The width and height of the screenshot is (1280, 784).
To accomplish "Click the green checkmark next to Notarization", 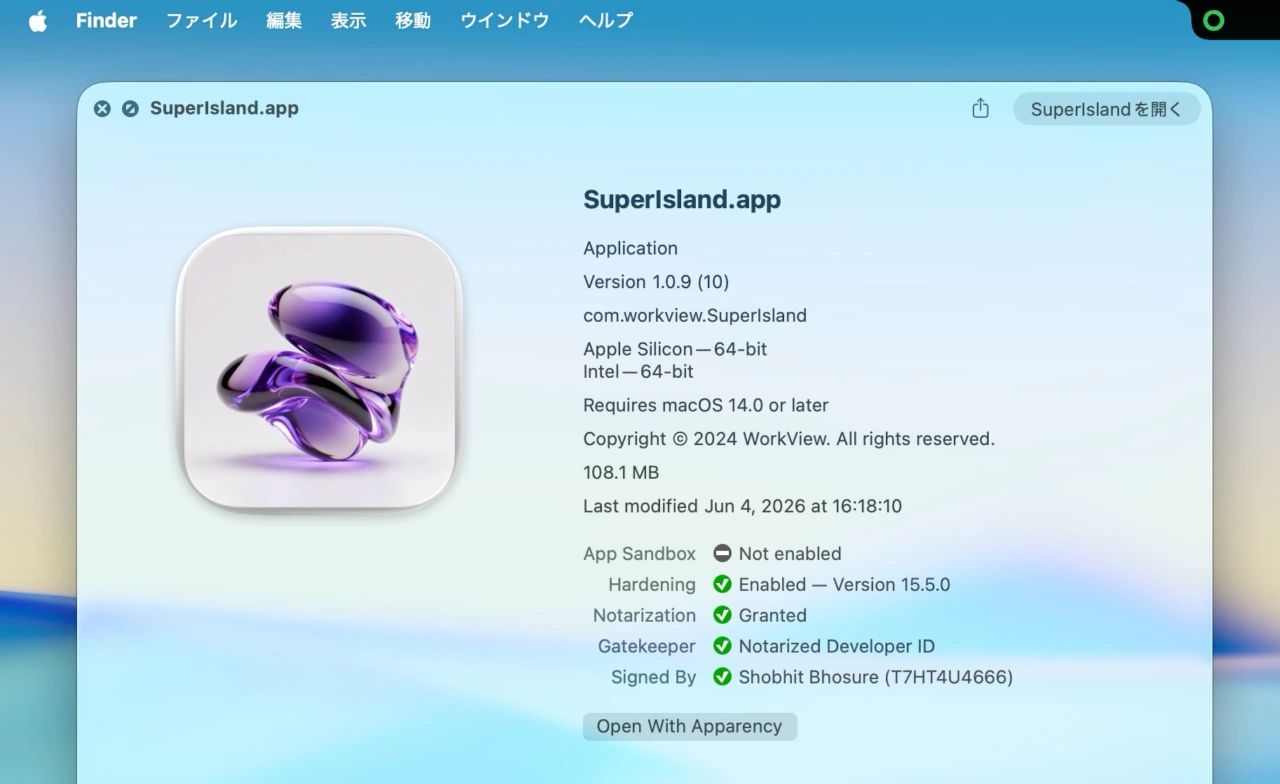I will tap(722, 615).
